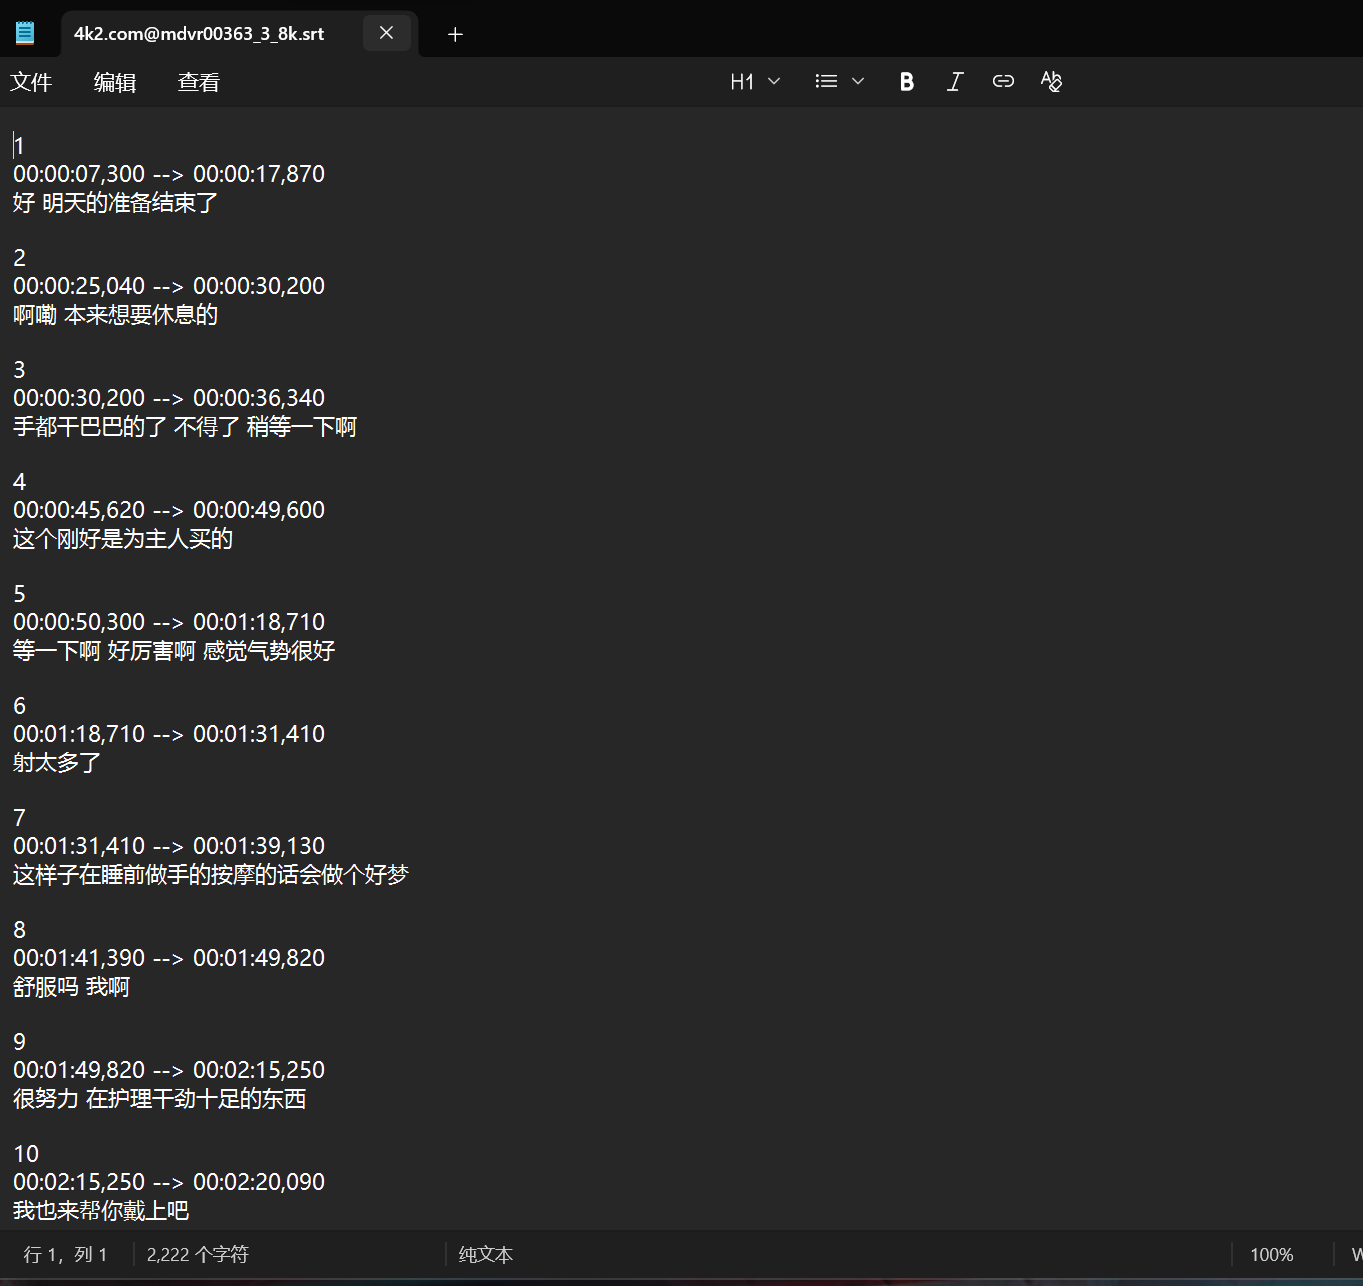Click the timestamp 00:01:18,710 --> 00:01:31,410
The height and width of the screenshot is (1286, 1363).
pos(169,734)
